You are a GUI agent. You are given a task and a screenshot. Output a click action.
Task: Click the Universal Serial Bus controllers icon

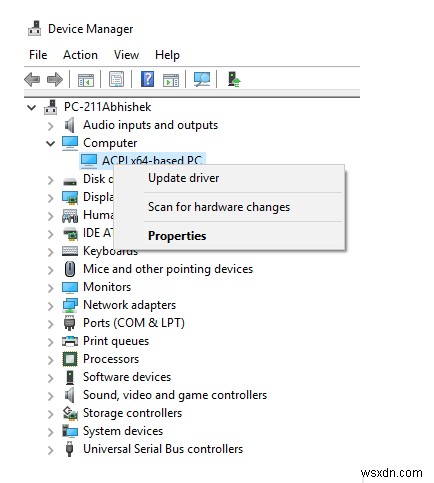[x=69, y=449]
